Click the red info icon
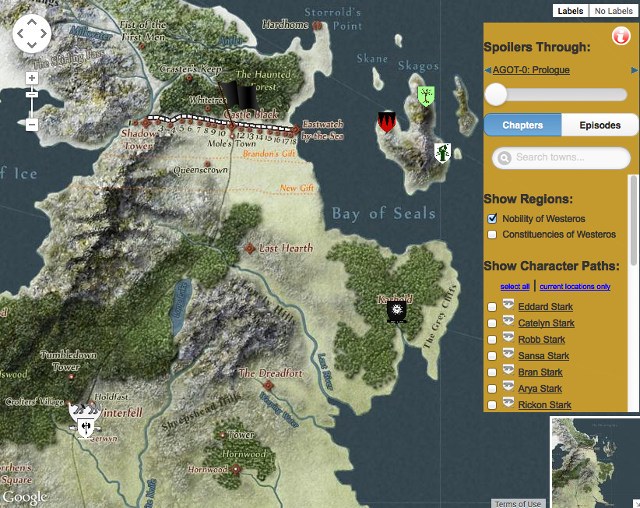Image resolution: width=640 pixels, height=508 pixels. coord(621,36)
